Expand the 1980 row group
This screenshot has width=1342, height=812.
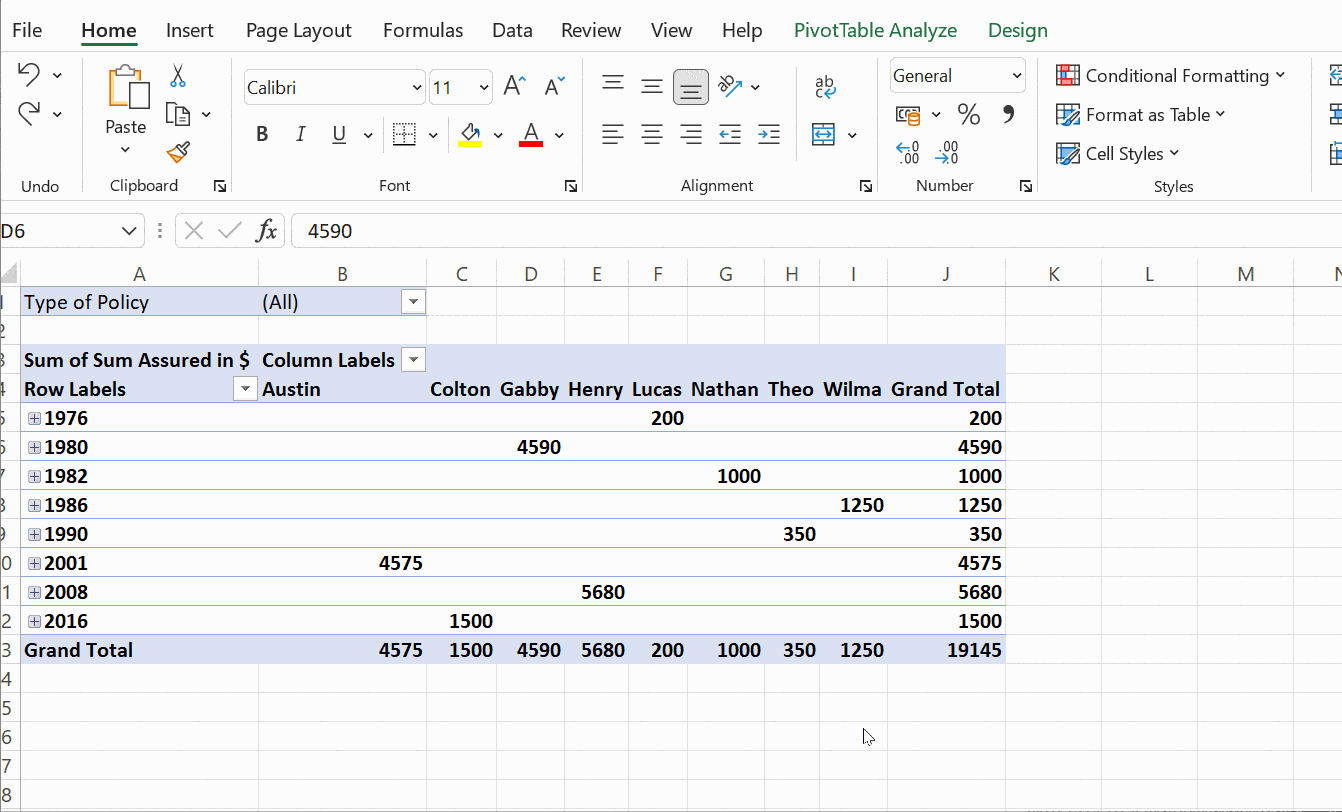tap(33, 447)
